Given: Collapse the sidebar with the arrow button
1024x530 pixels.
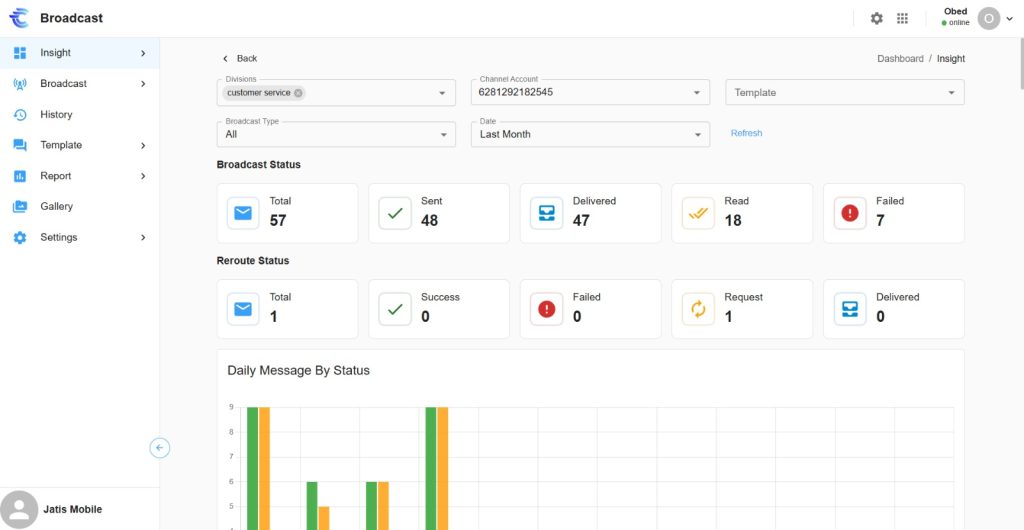Looking at the screenshot, I should pyautogui.click(x=159, y=448).
